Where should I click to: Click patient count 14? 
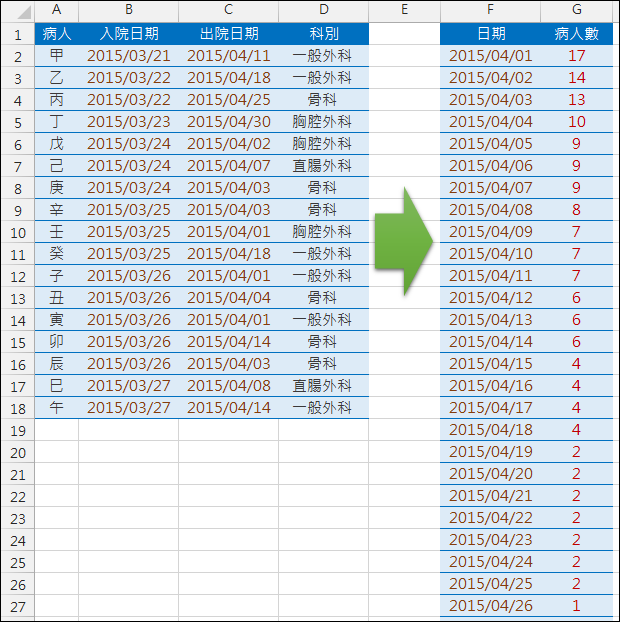pyautogui.click(x=576, y=78)
